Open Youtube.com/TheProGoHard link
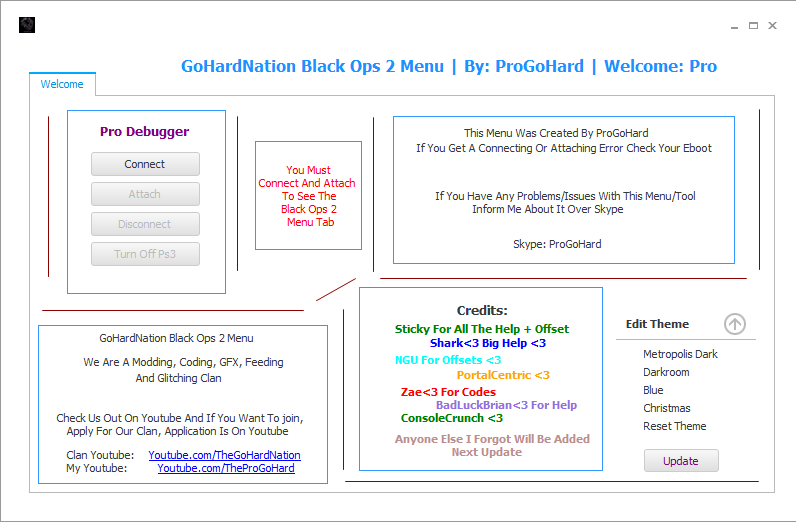This screenshot has height=522, width=796. (226, 468)
